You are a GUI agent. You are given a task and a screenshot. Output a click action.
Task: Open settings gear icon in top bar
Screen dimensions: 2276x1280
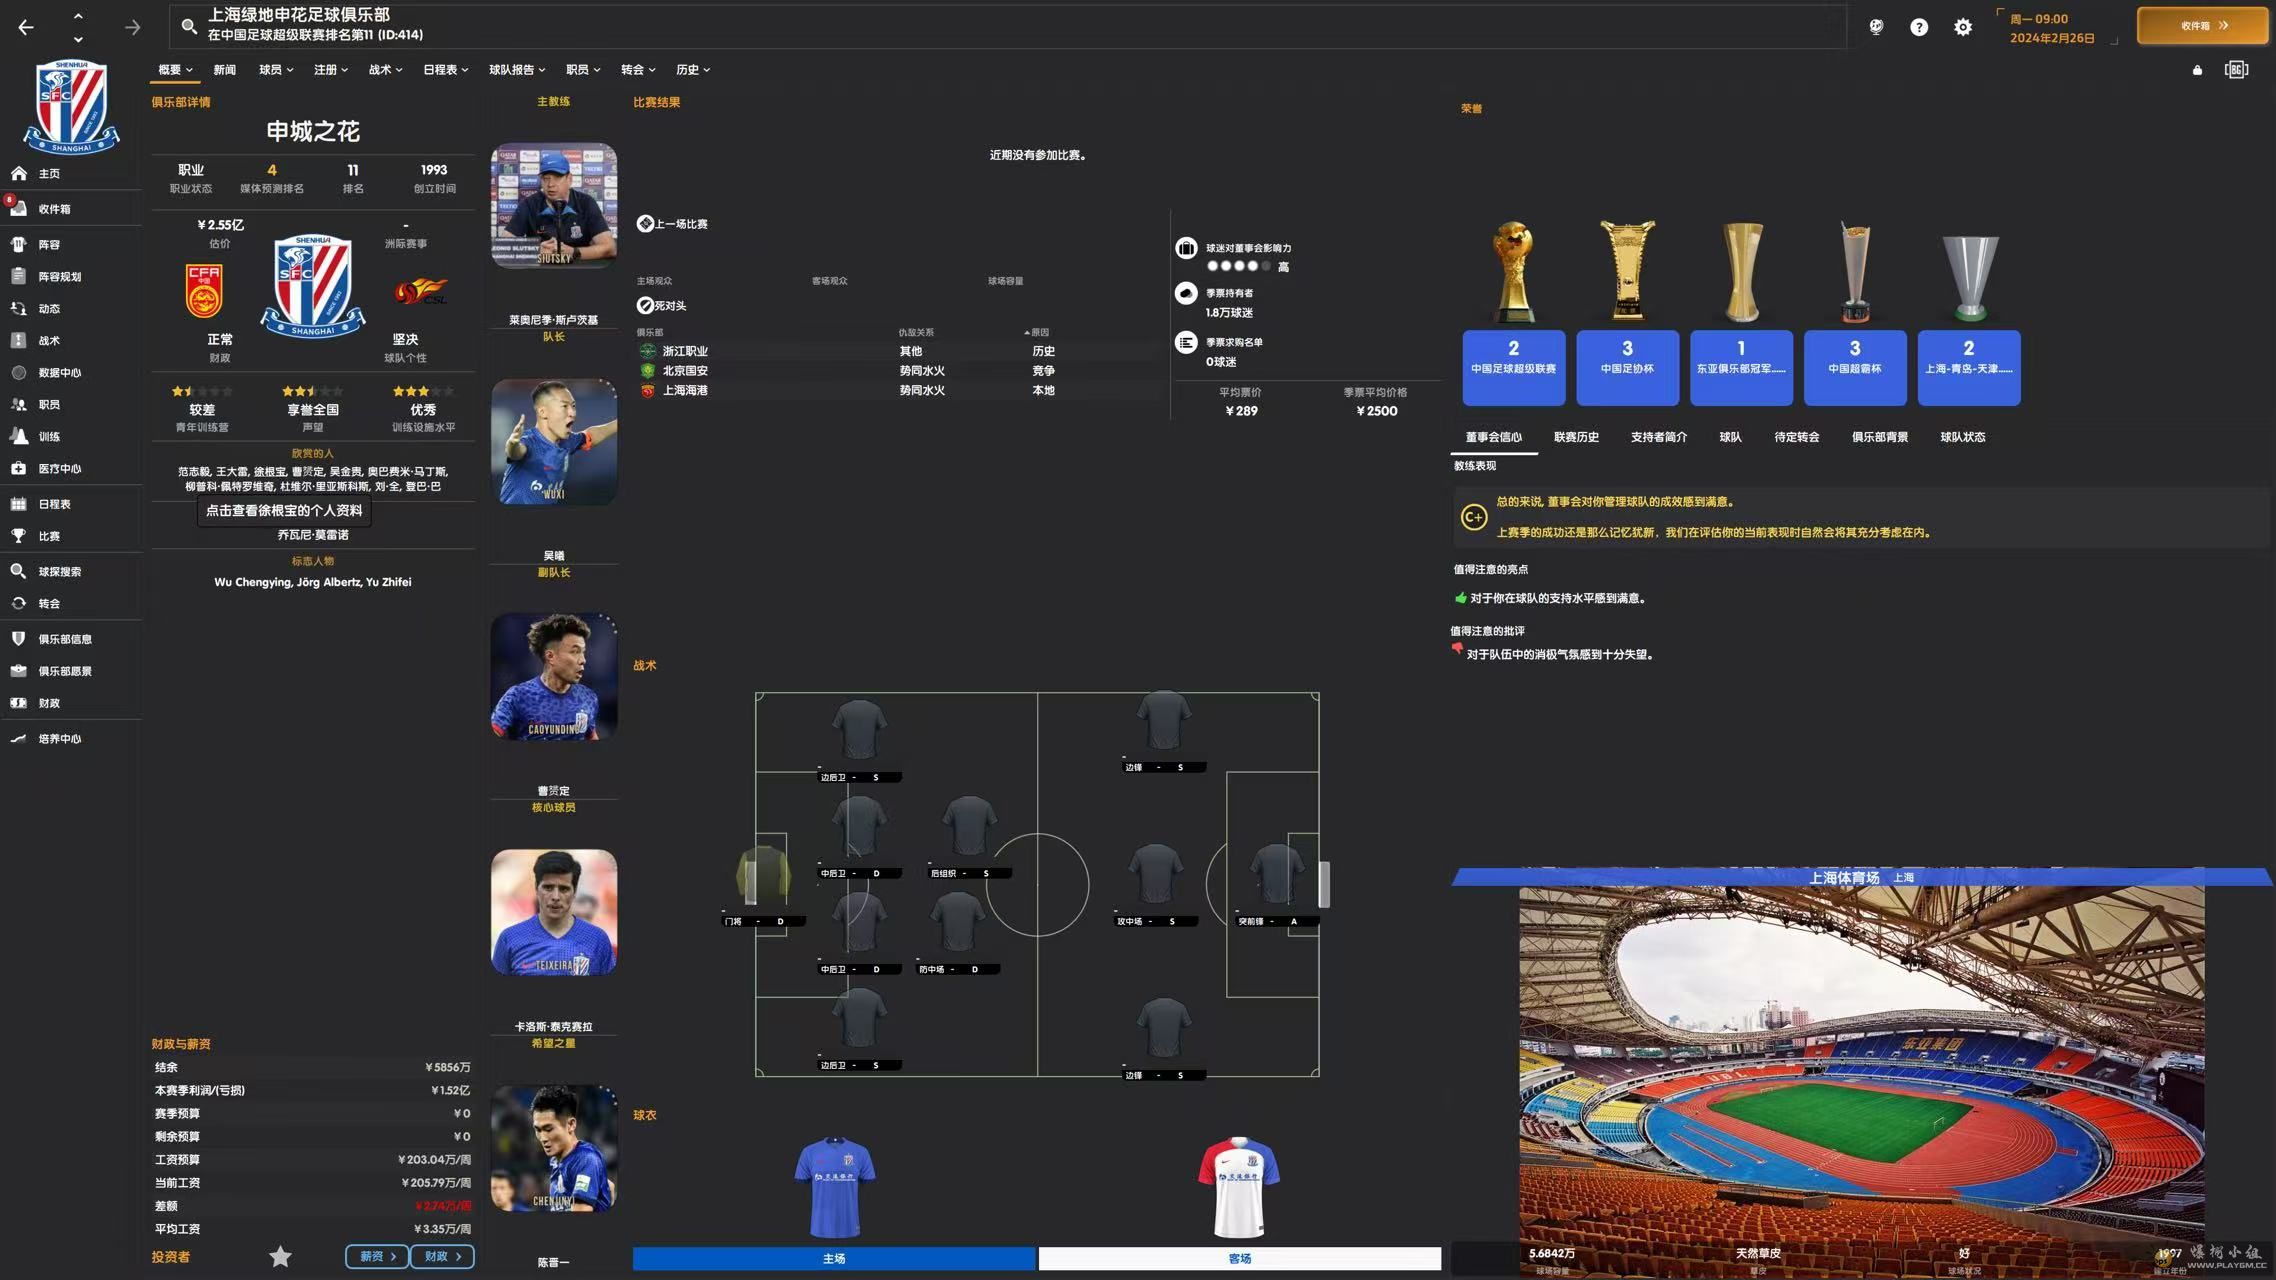1963,27
